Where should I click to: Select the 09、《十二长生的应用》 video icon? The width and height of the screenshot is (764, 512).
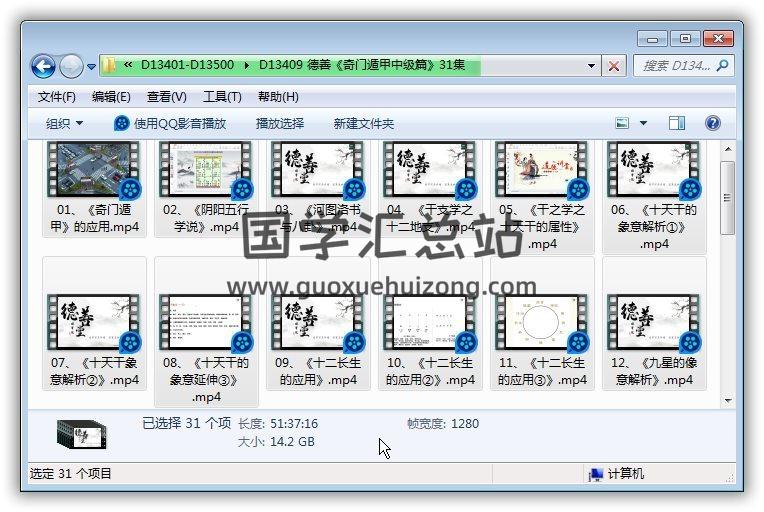(318, 323)
